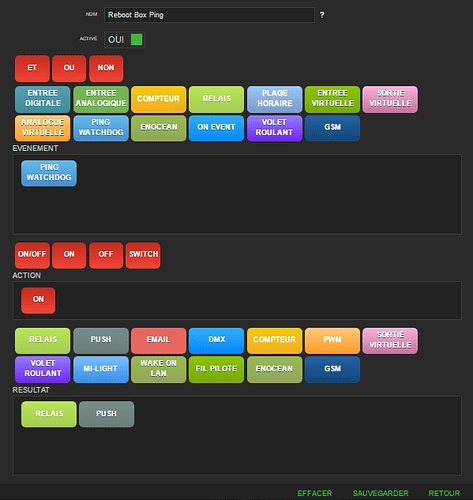Select the ON/OFF action button
Image resolution: width=473 pixels, height=500 pixels.
coord(32,255)
